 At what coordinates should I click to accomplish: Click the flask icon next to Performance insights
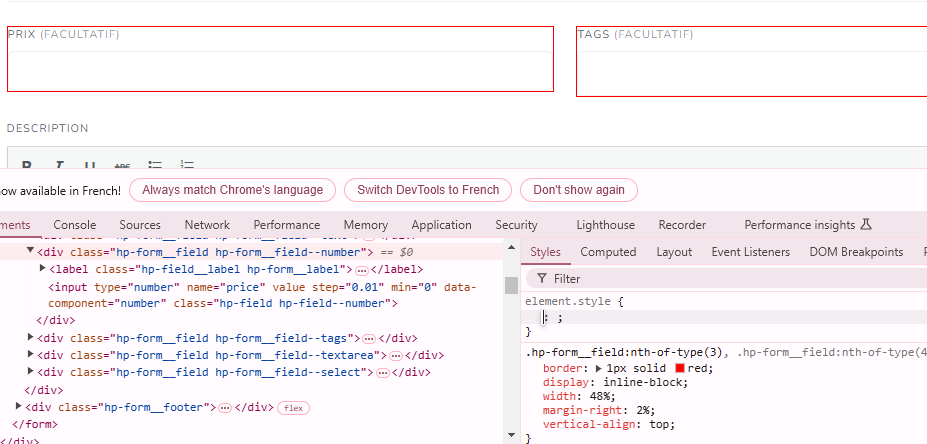click(866, 225)
